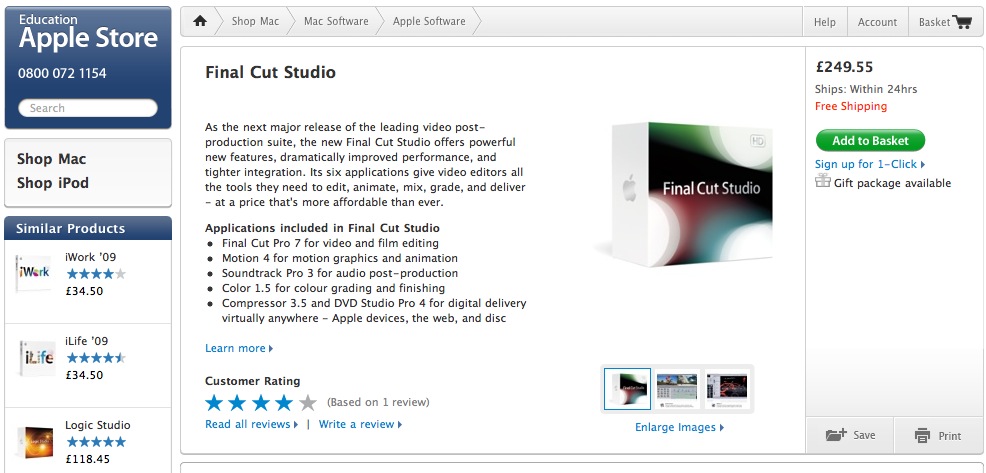Add Final Cut Studio to basket
The image size is (986, 473).
pos(870,140)
